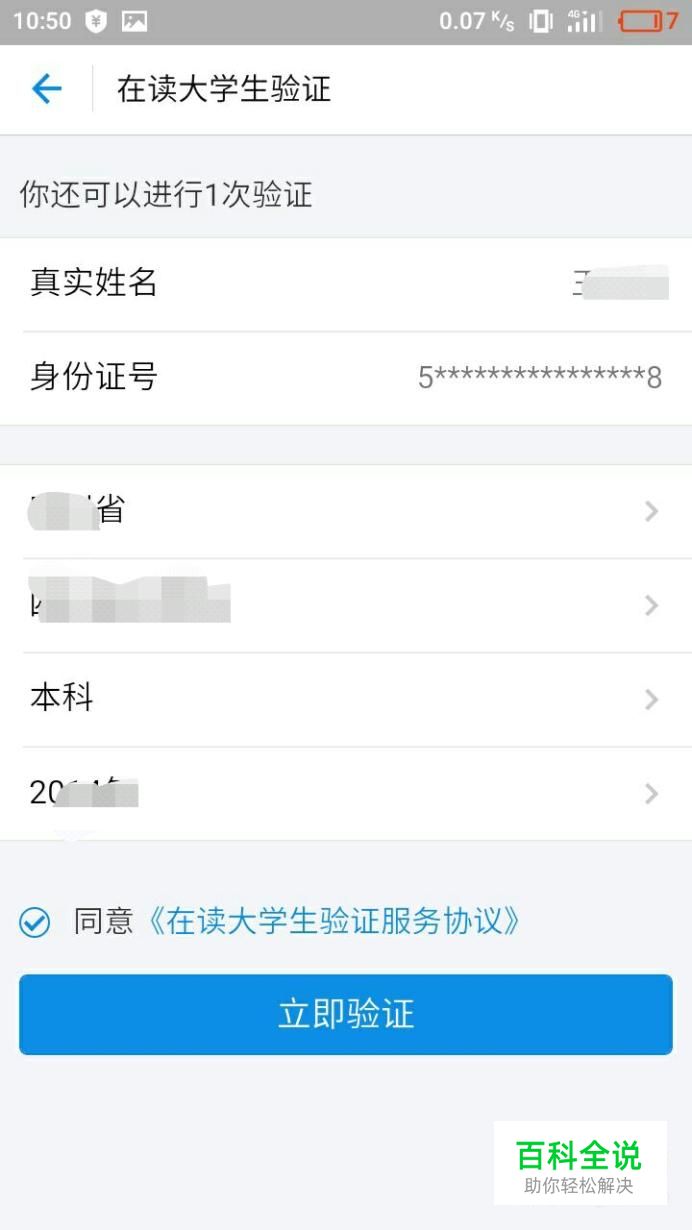
Task: Open the enrollment year chevron
Action: coord(652,794)
